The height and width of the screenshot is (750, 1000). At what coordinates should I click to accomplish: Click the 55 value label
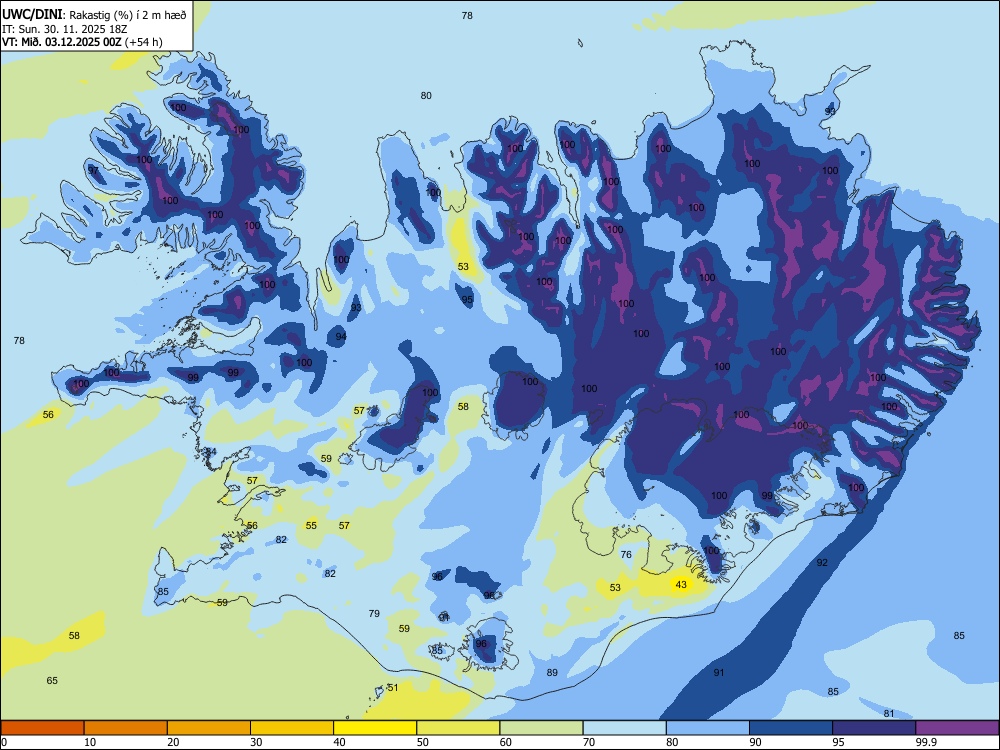[x=311, y=526]
